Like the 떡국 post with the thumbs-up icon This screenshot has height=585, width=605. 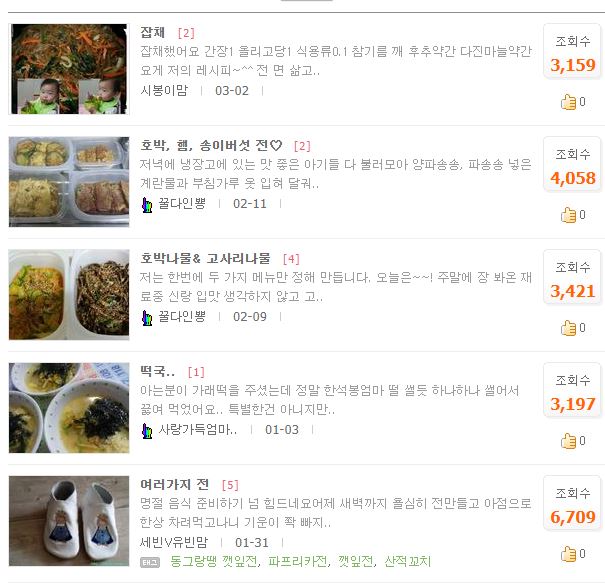coord(568,441)
